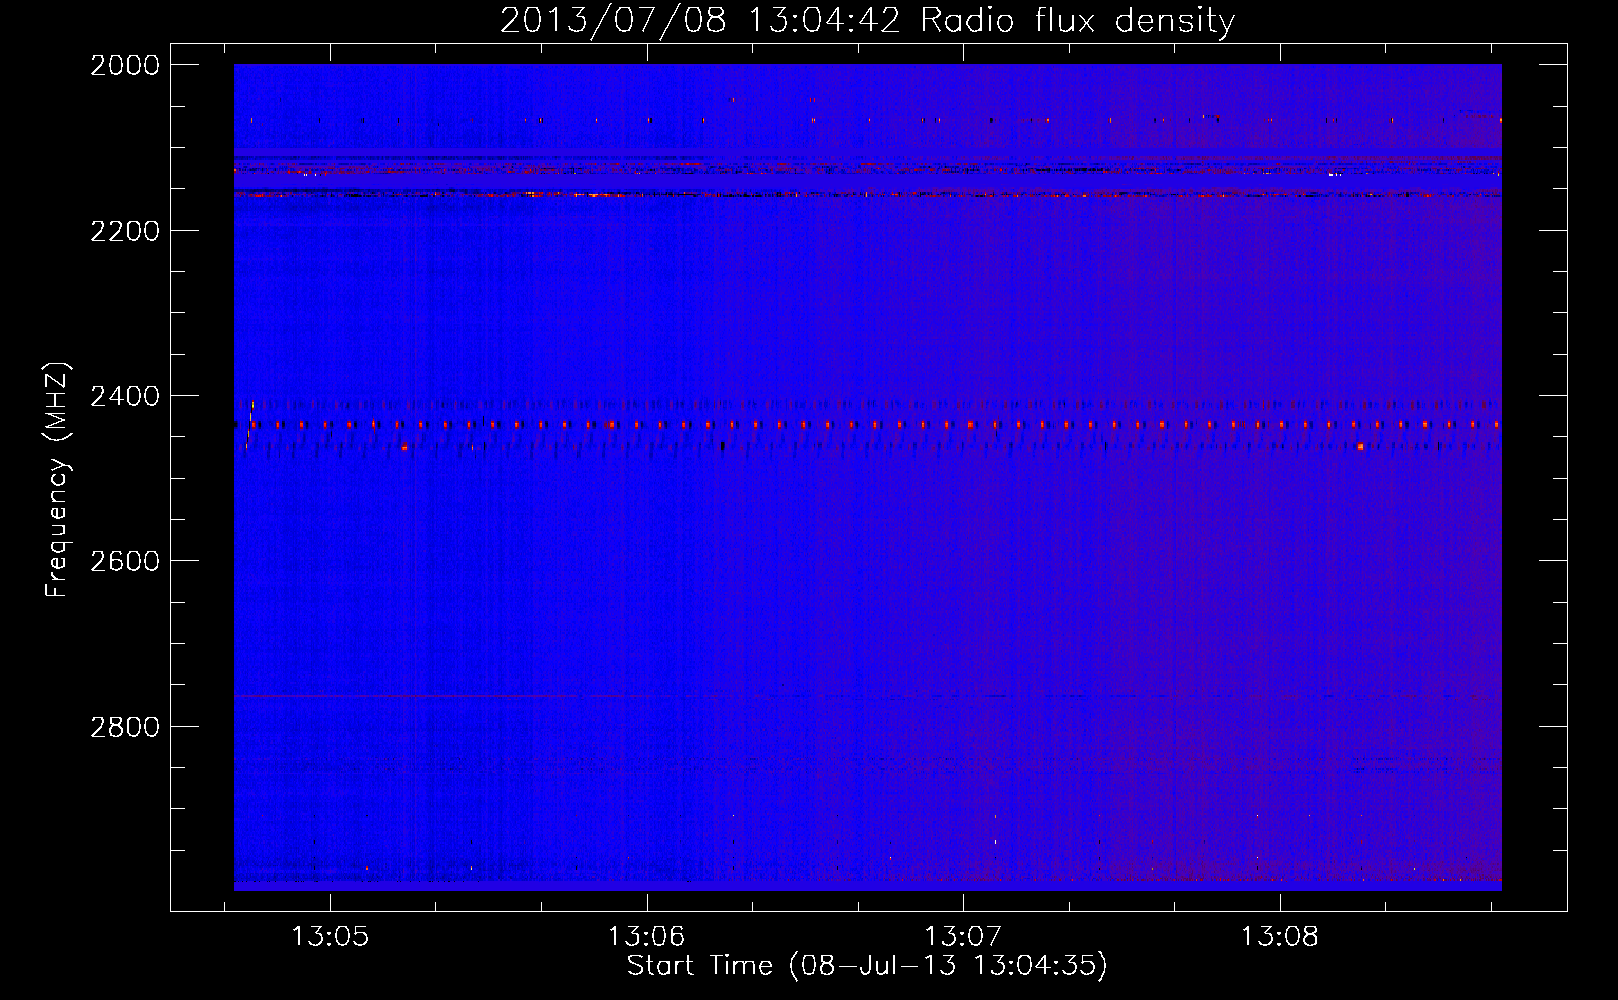Click the 'Frequency (MHZ)' axis label
1618x1000 pixels.
[x=57, y=480]
